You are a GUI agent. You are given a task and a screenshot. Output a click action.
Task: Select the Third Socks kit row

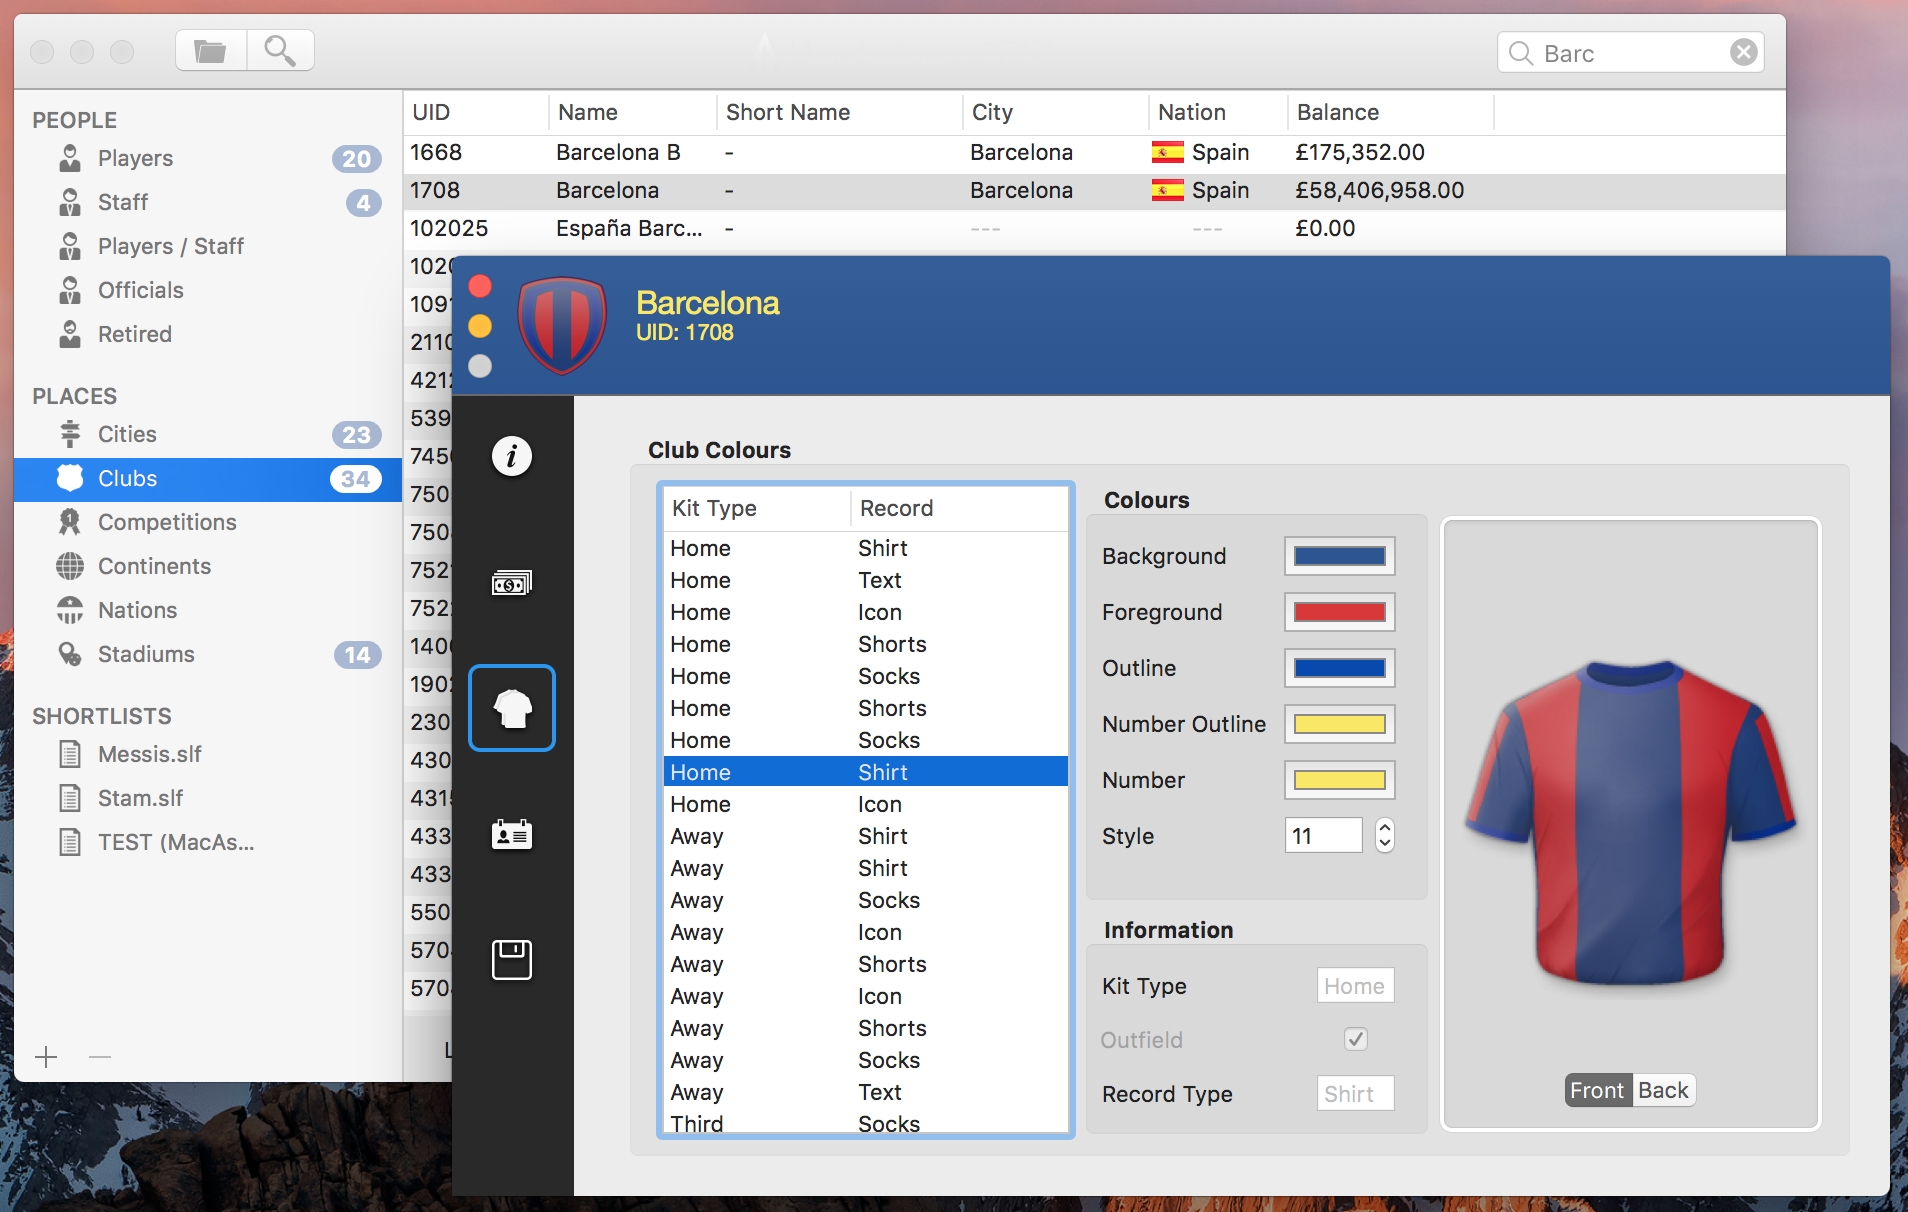click(x=866, y=1123)
